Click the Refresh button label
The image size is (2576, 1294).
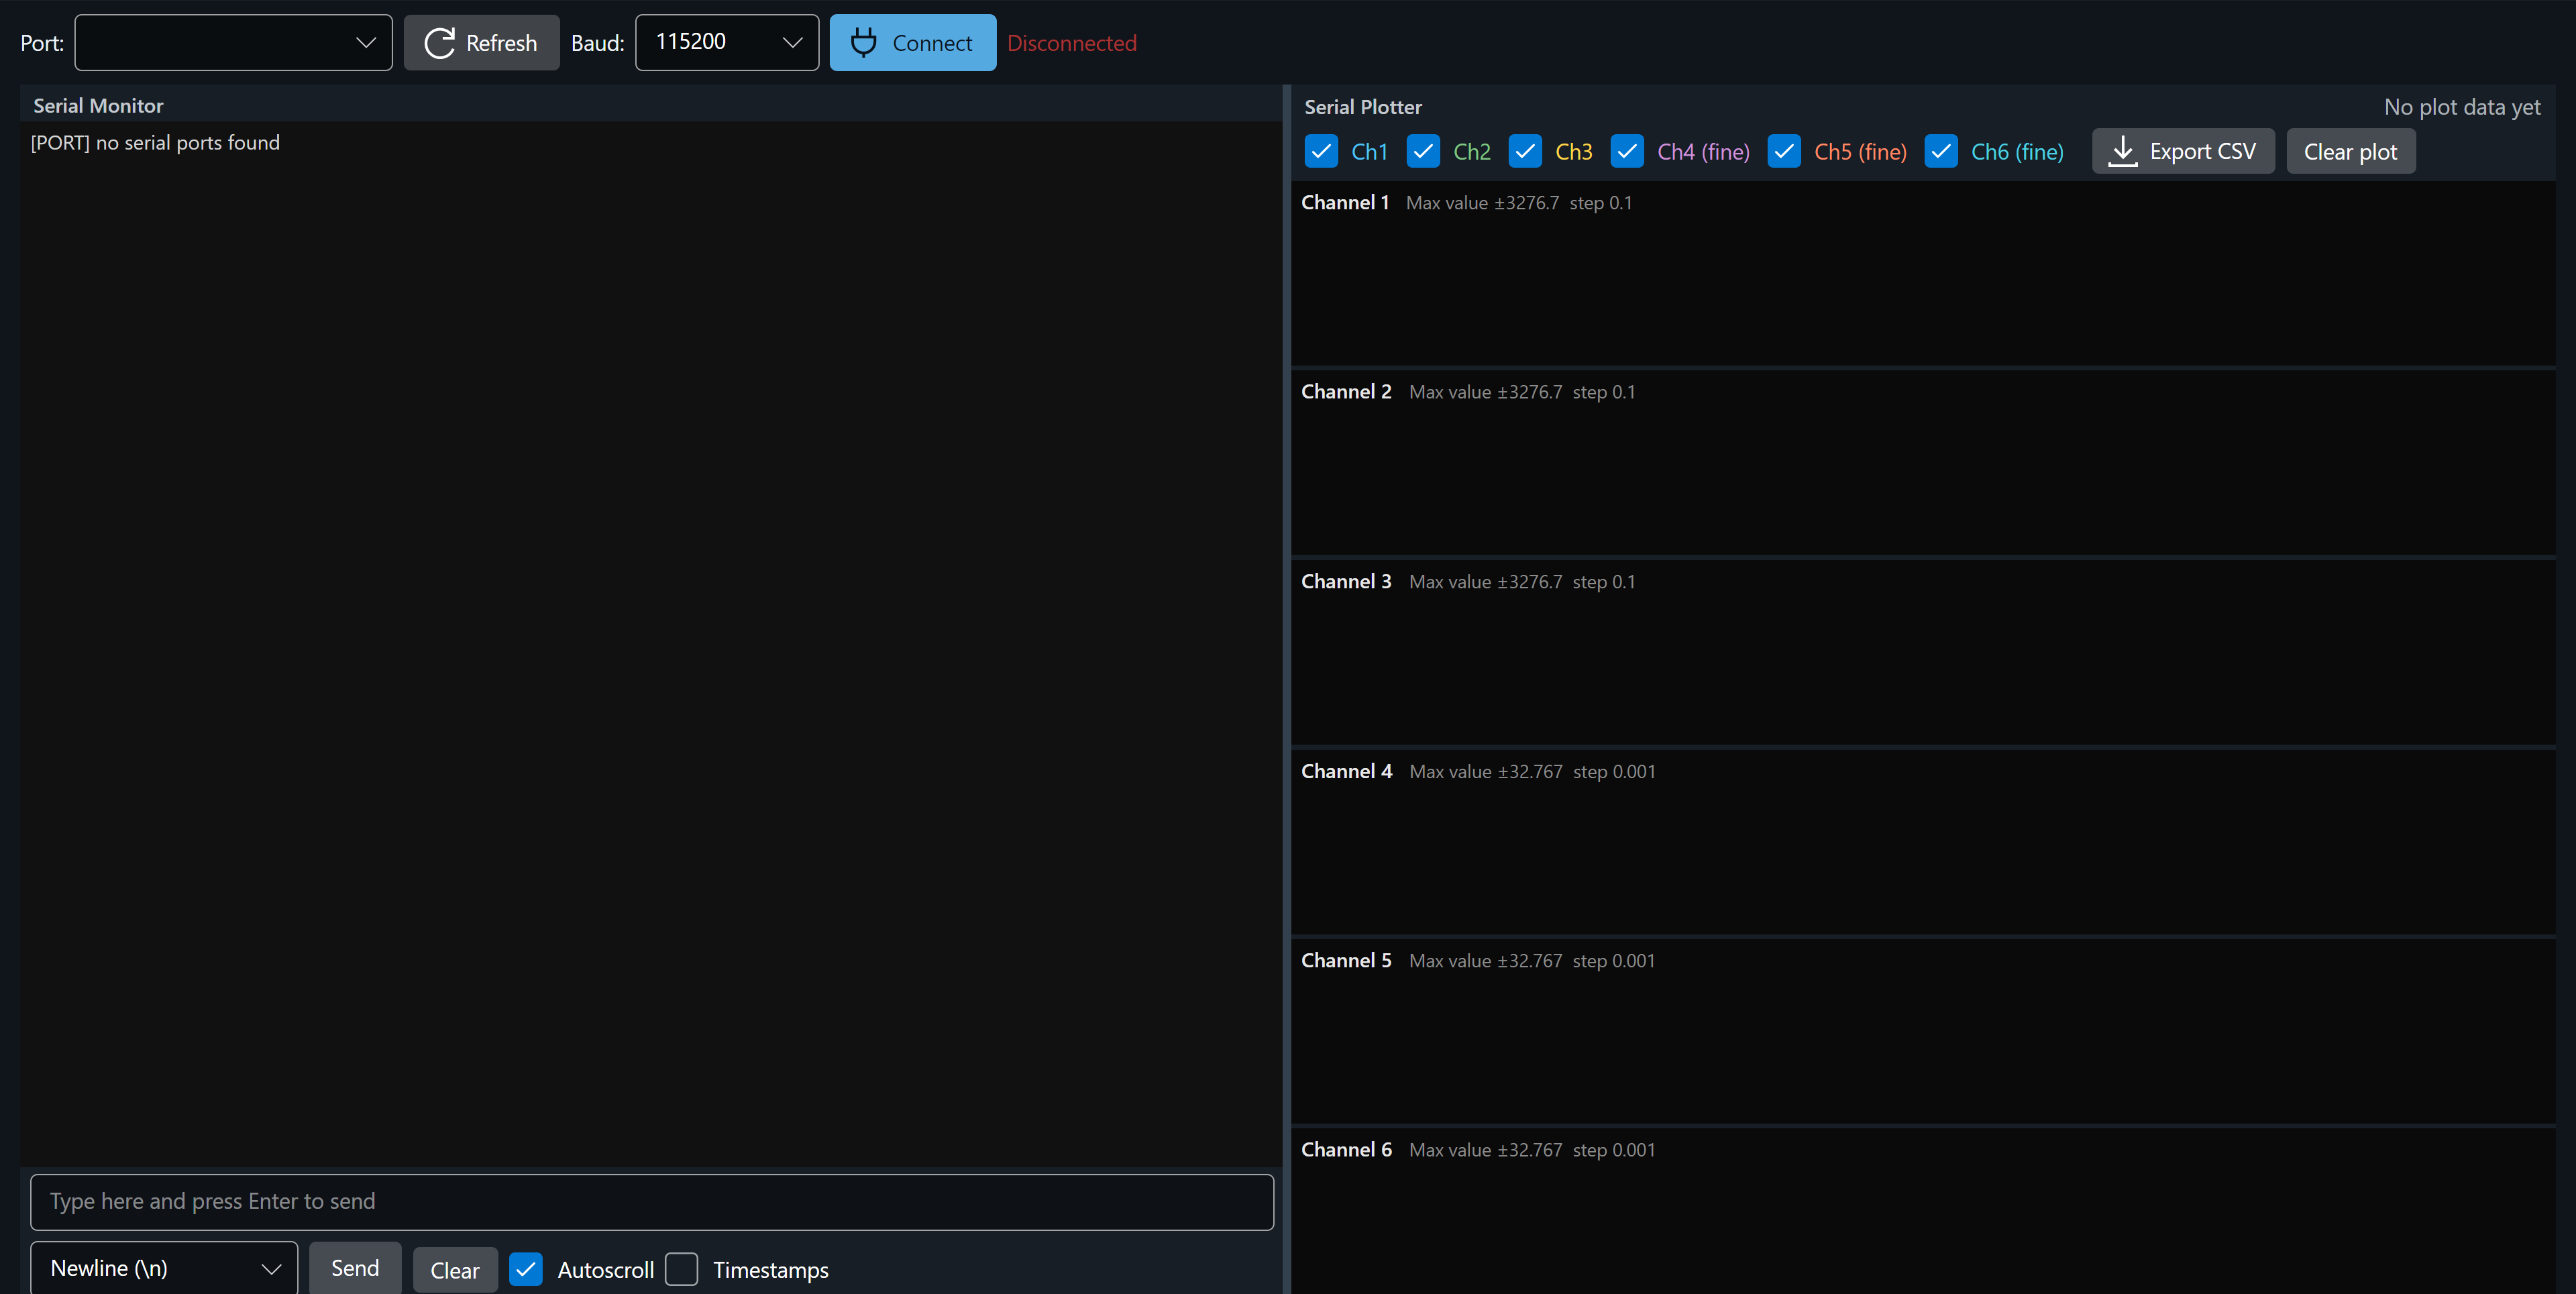coord(501,43)
